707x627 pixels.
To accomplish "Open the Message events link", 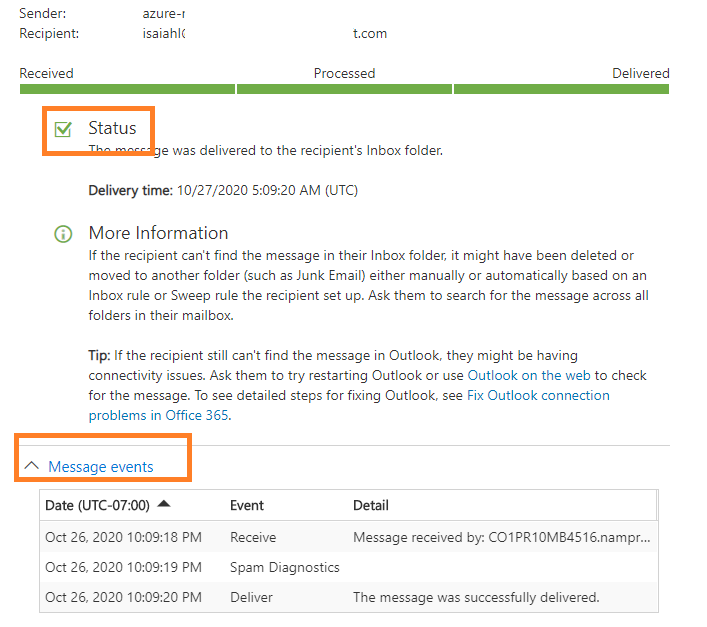I will point(101,467).
